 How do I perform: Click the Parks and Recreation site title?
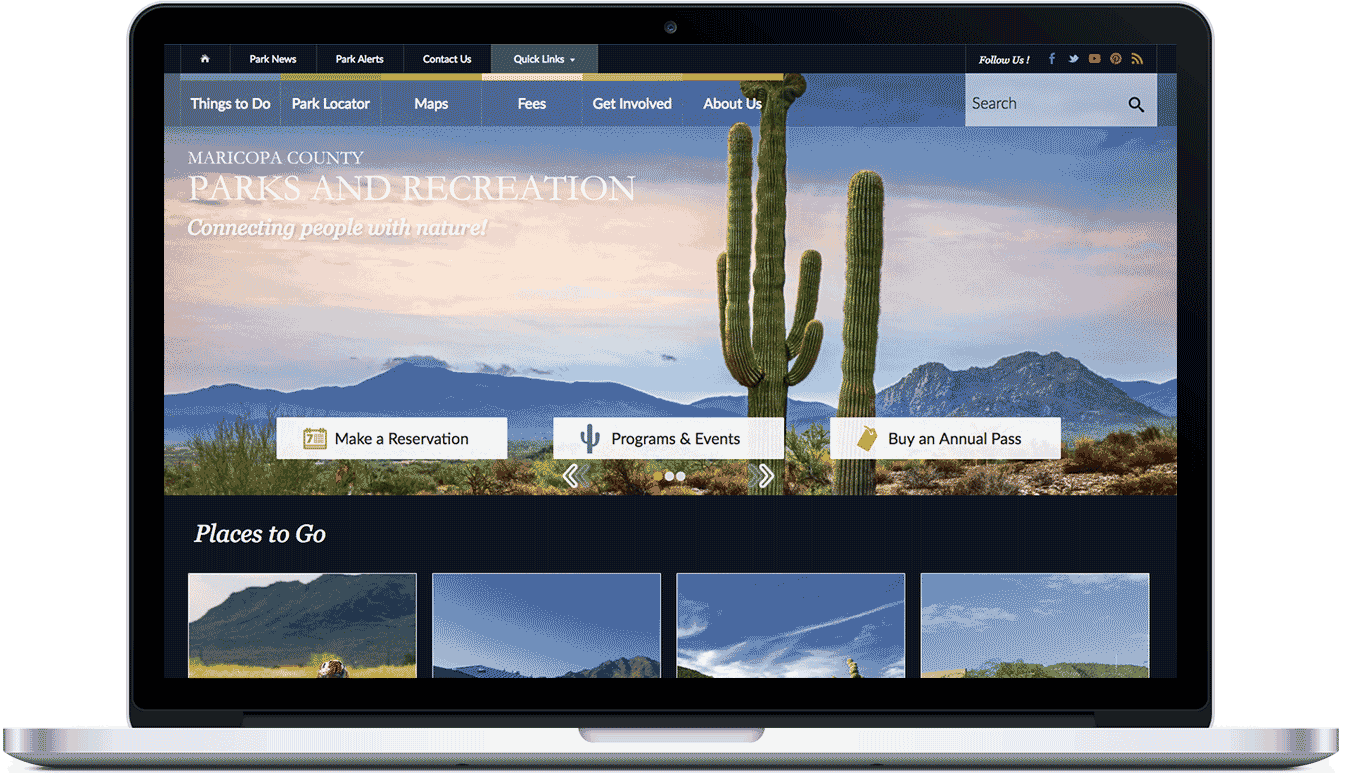[412, 188]
